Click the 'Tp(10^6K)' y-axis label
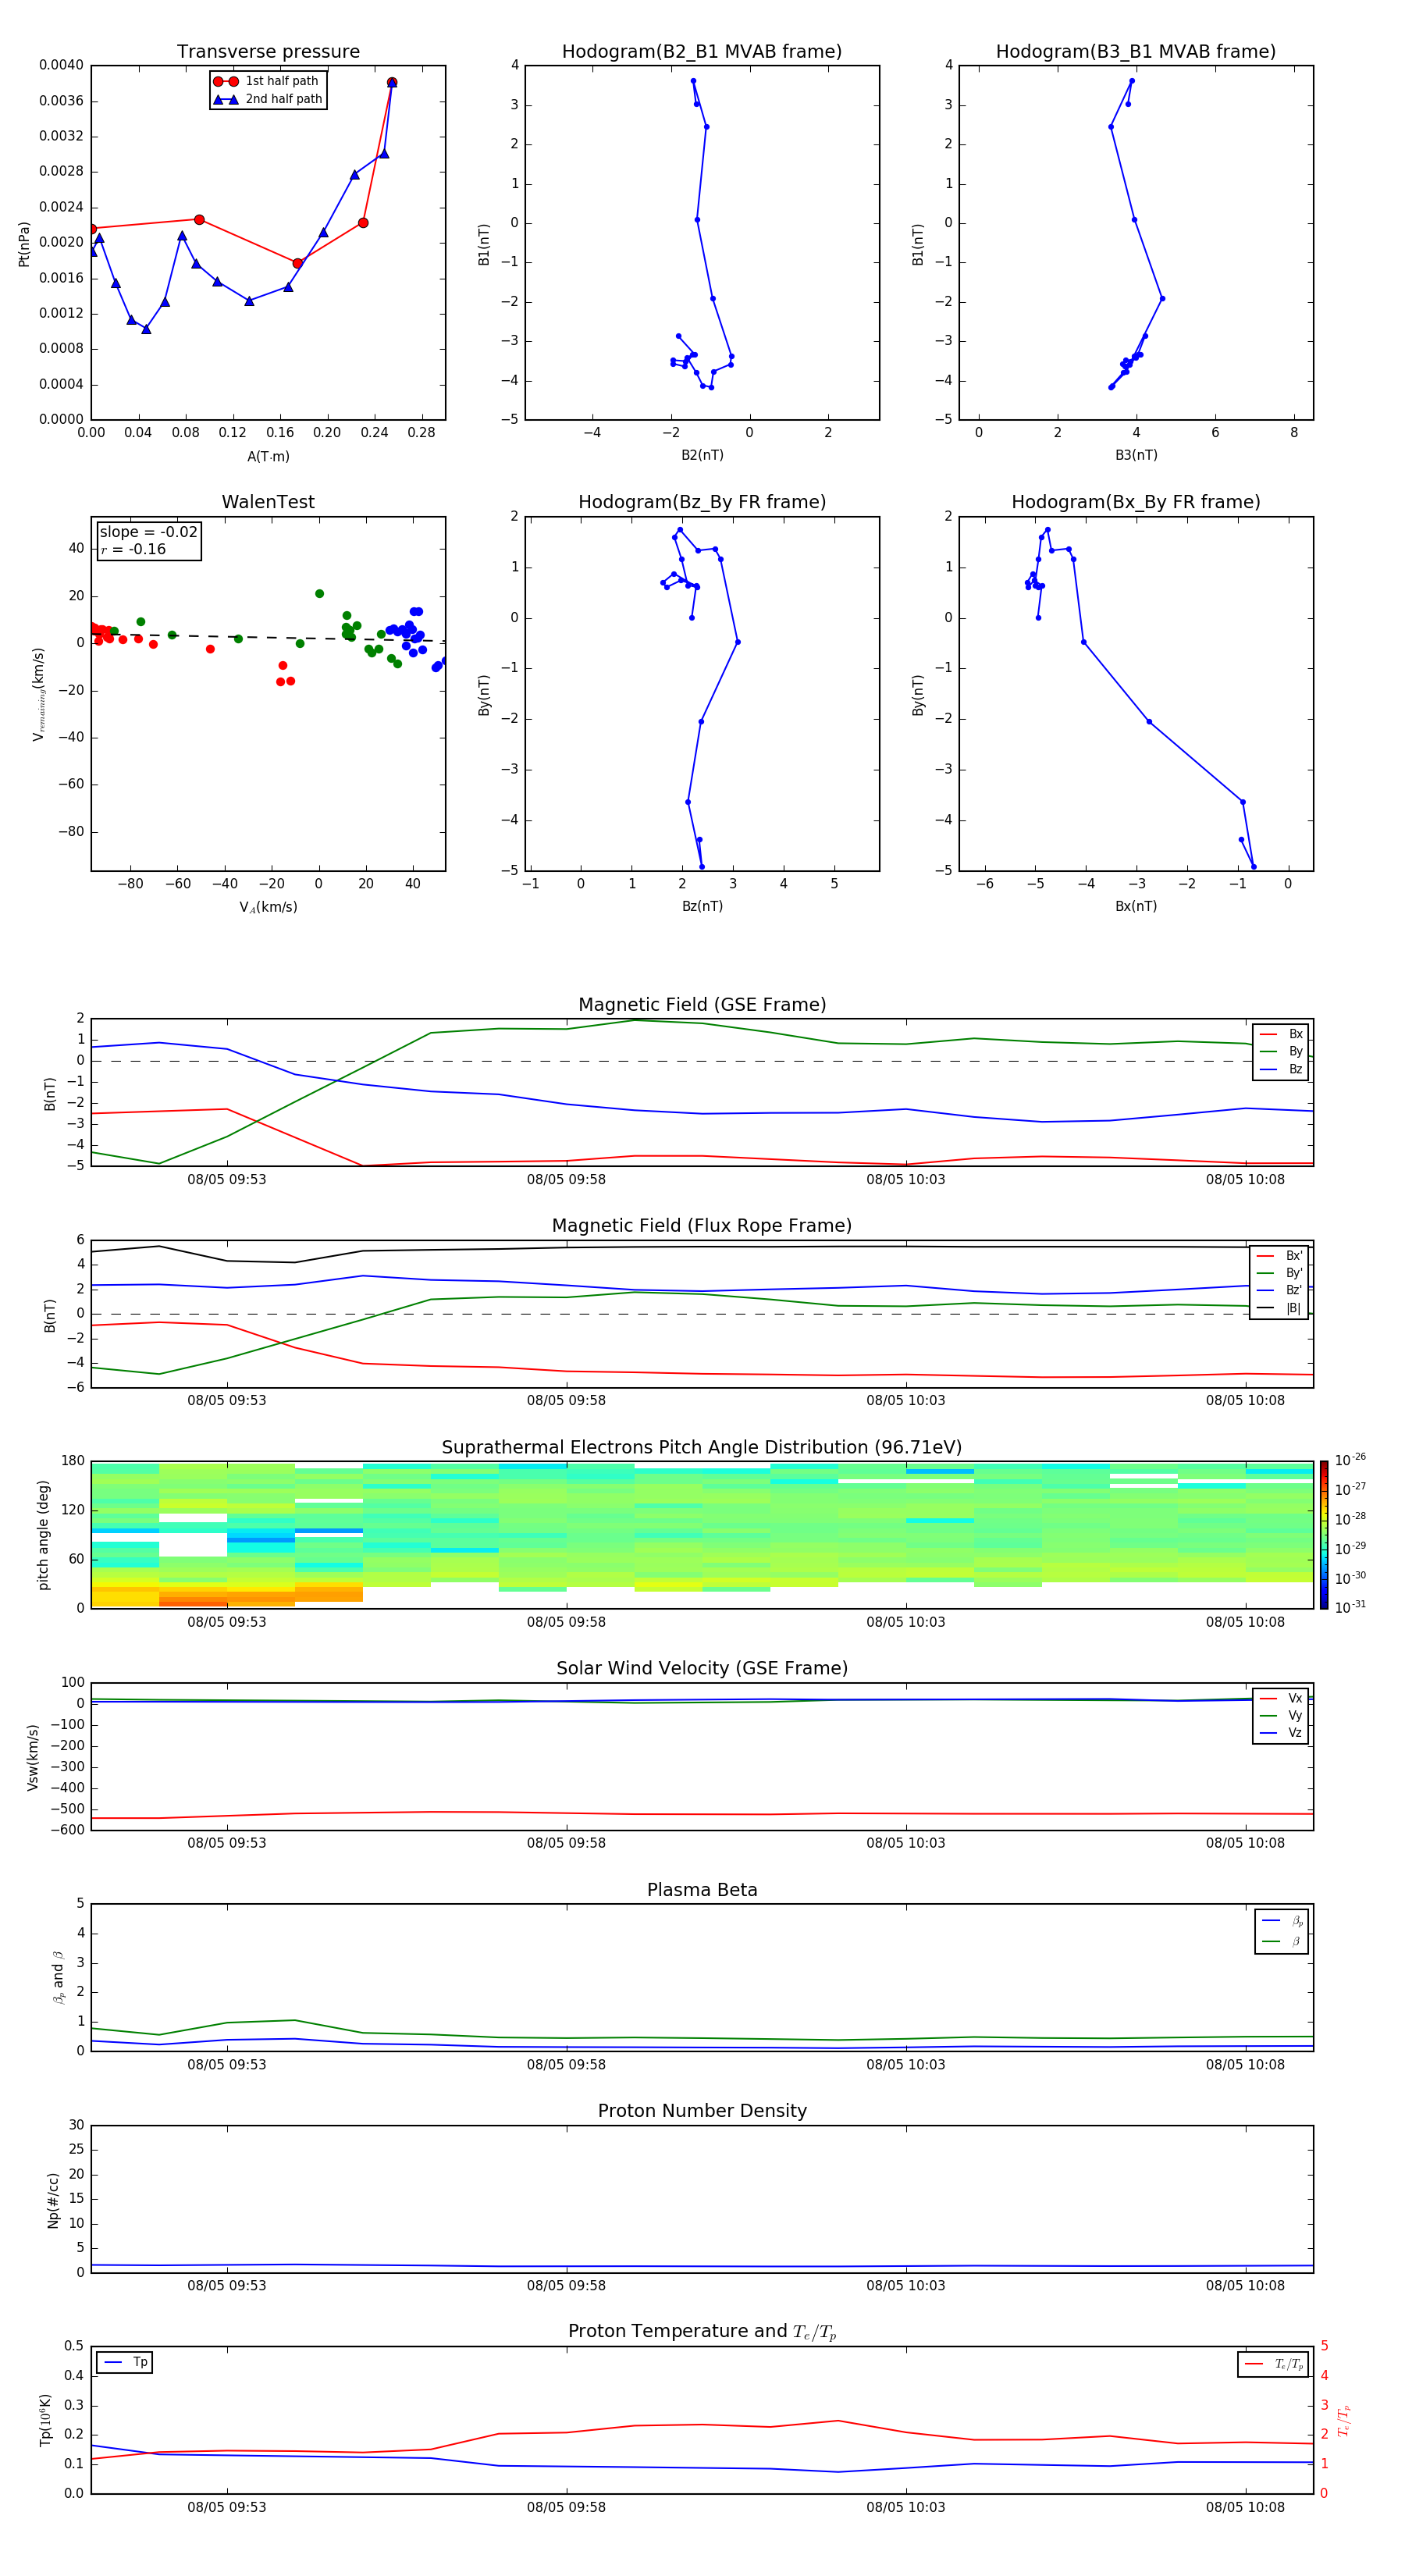The image size is (1405, 2576). [x=45, y=2420]
